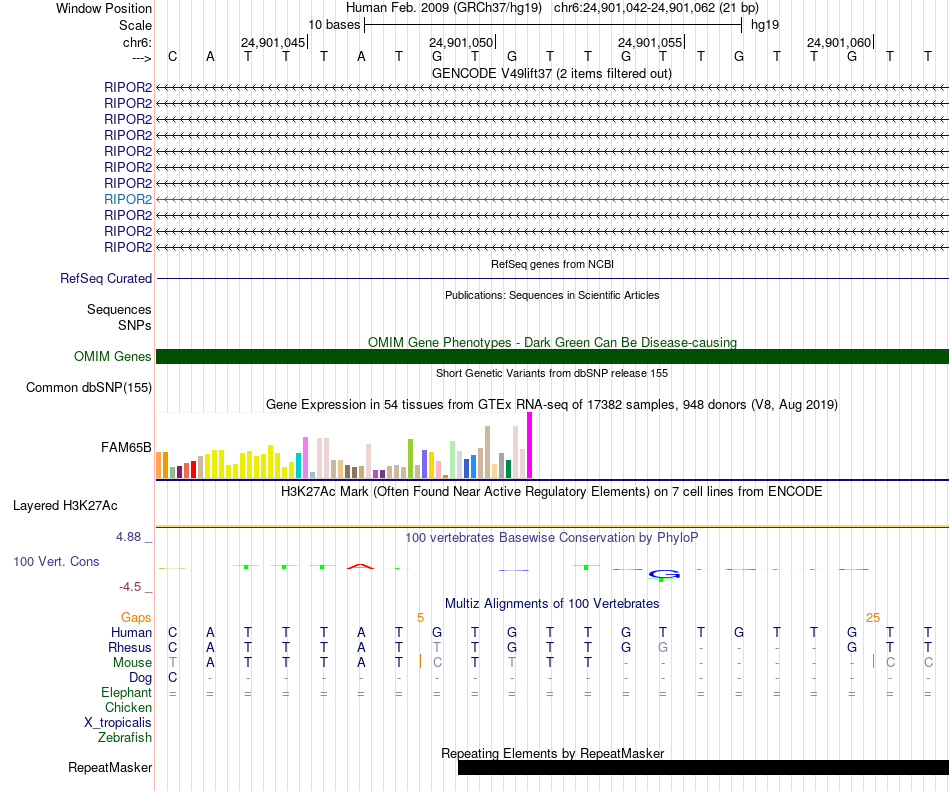
Task: Select the Dog alignment row label
Action: (x=141, y=678)
